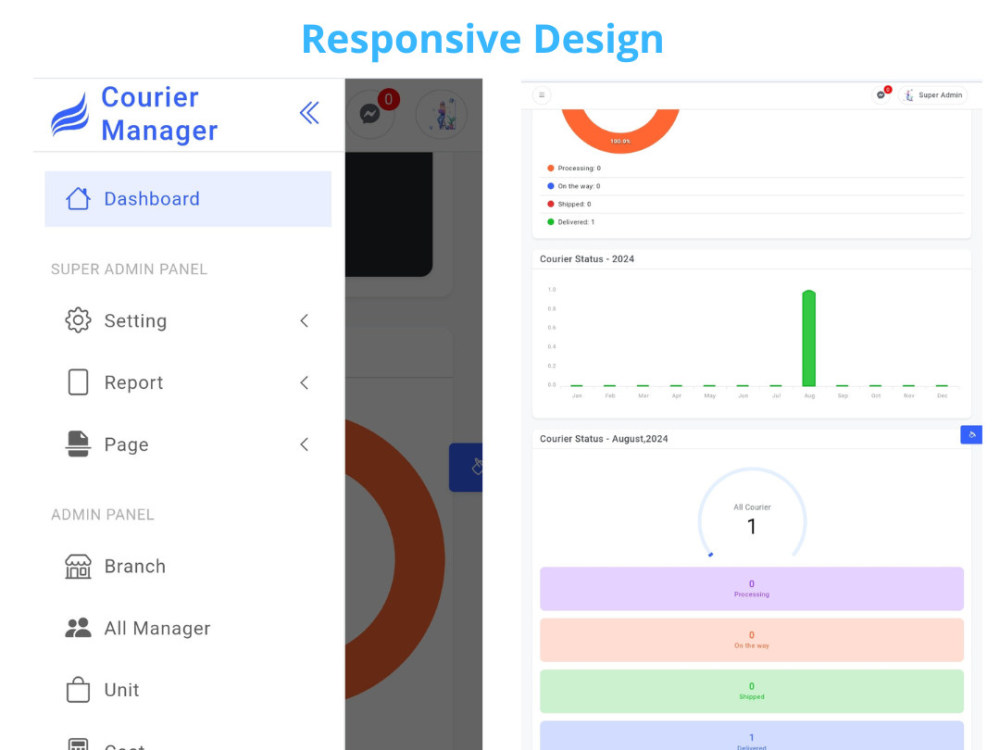Click the Setting gear icon
Screen dimensions: 1000x750
pos(78,320)
